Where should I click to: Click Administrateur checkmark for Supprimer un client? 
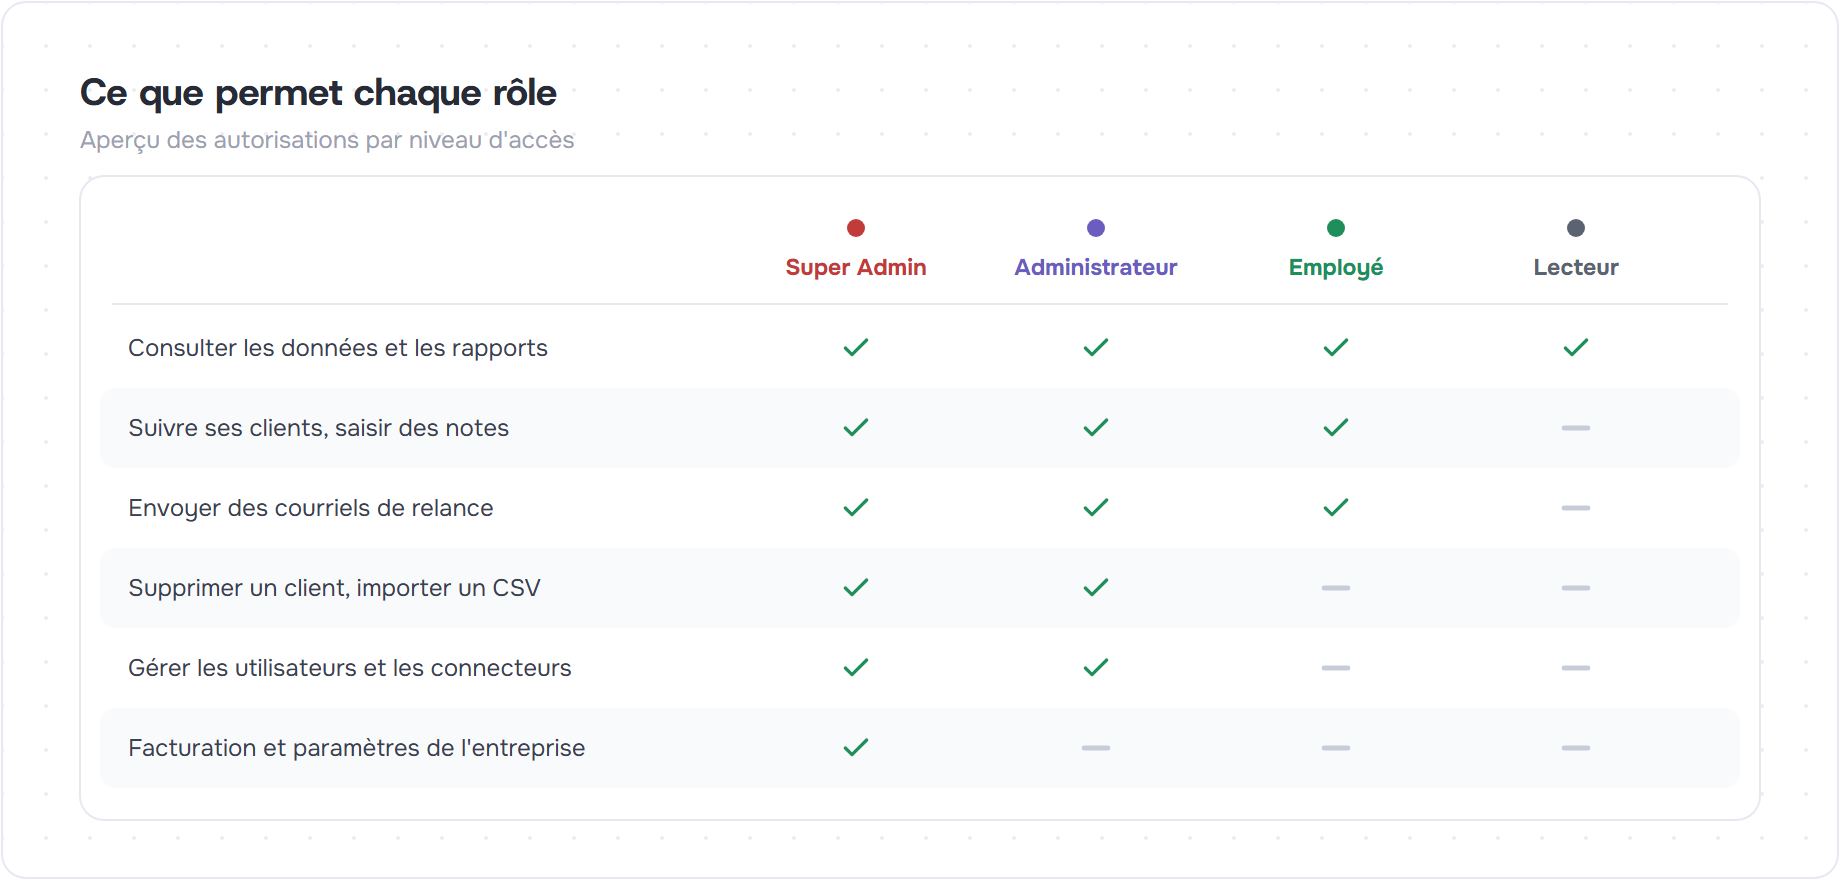coord(1096,588)
